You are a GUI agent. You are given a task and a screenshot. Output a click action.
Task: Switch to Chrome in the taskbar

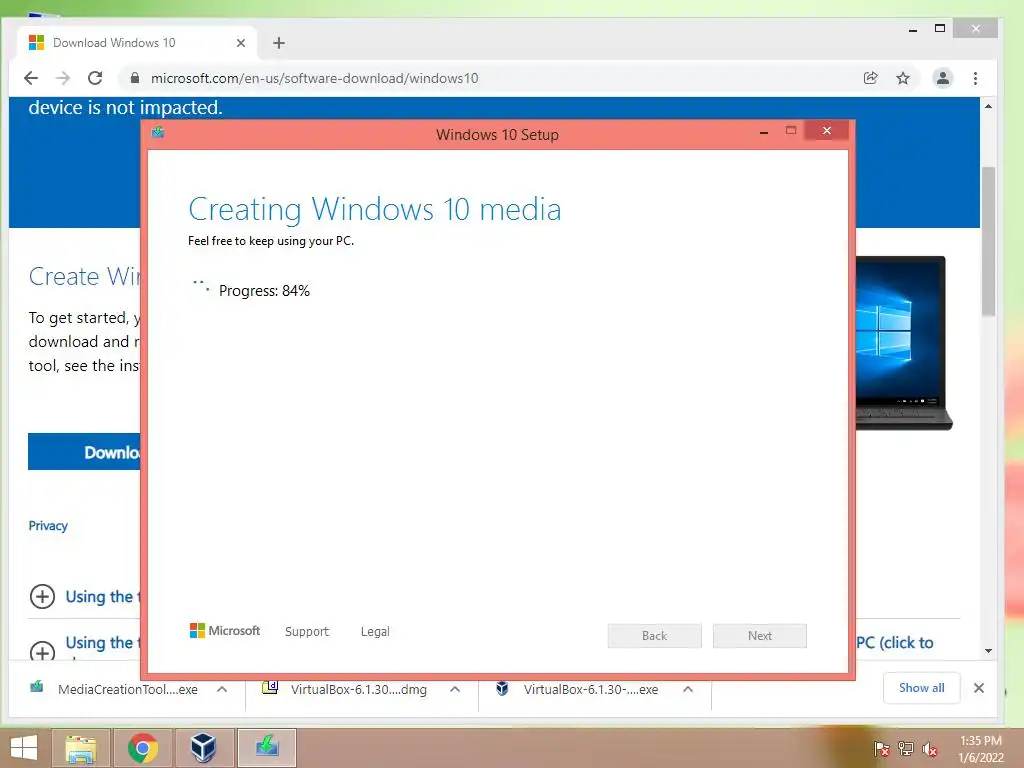(142, 748)
